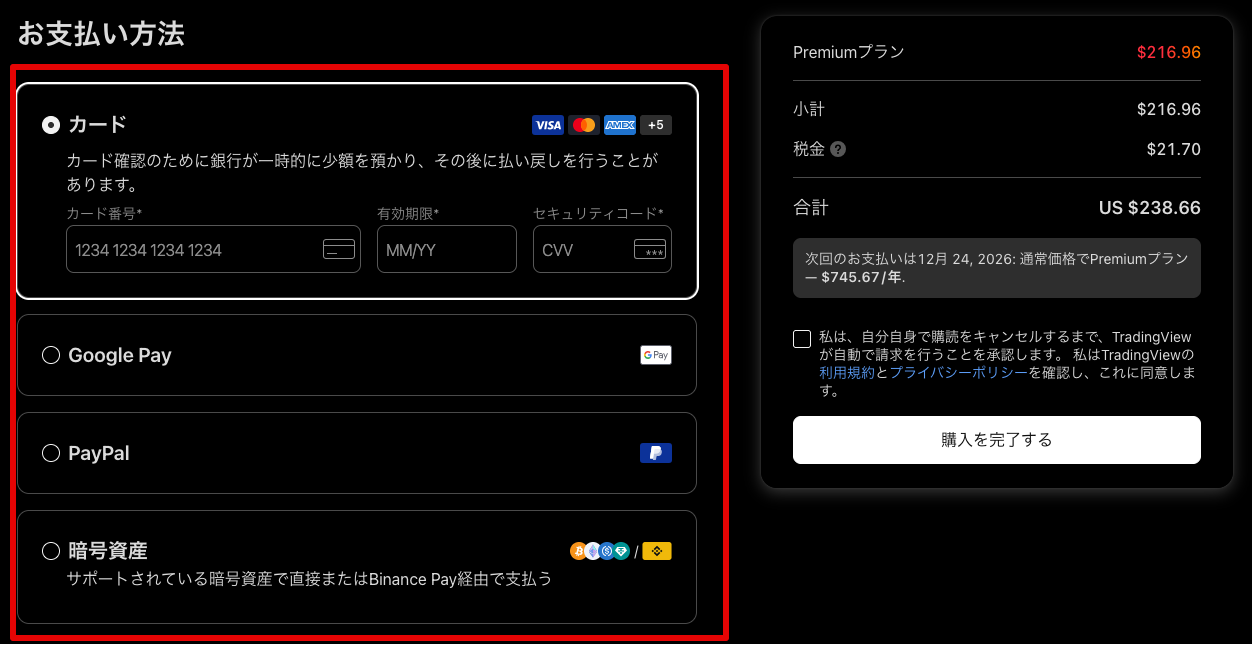Image resolution: width=1252 pixels, height=645 pixels.
Task: Expand the +5 more card types badge
Action: [656, 125]
